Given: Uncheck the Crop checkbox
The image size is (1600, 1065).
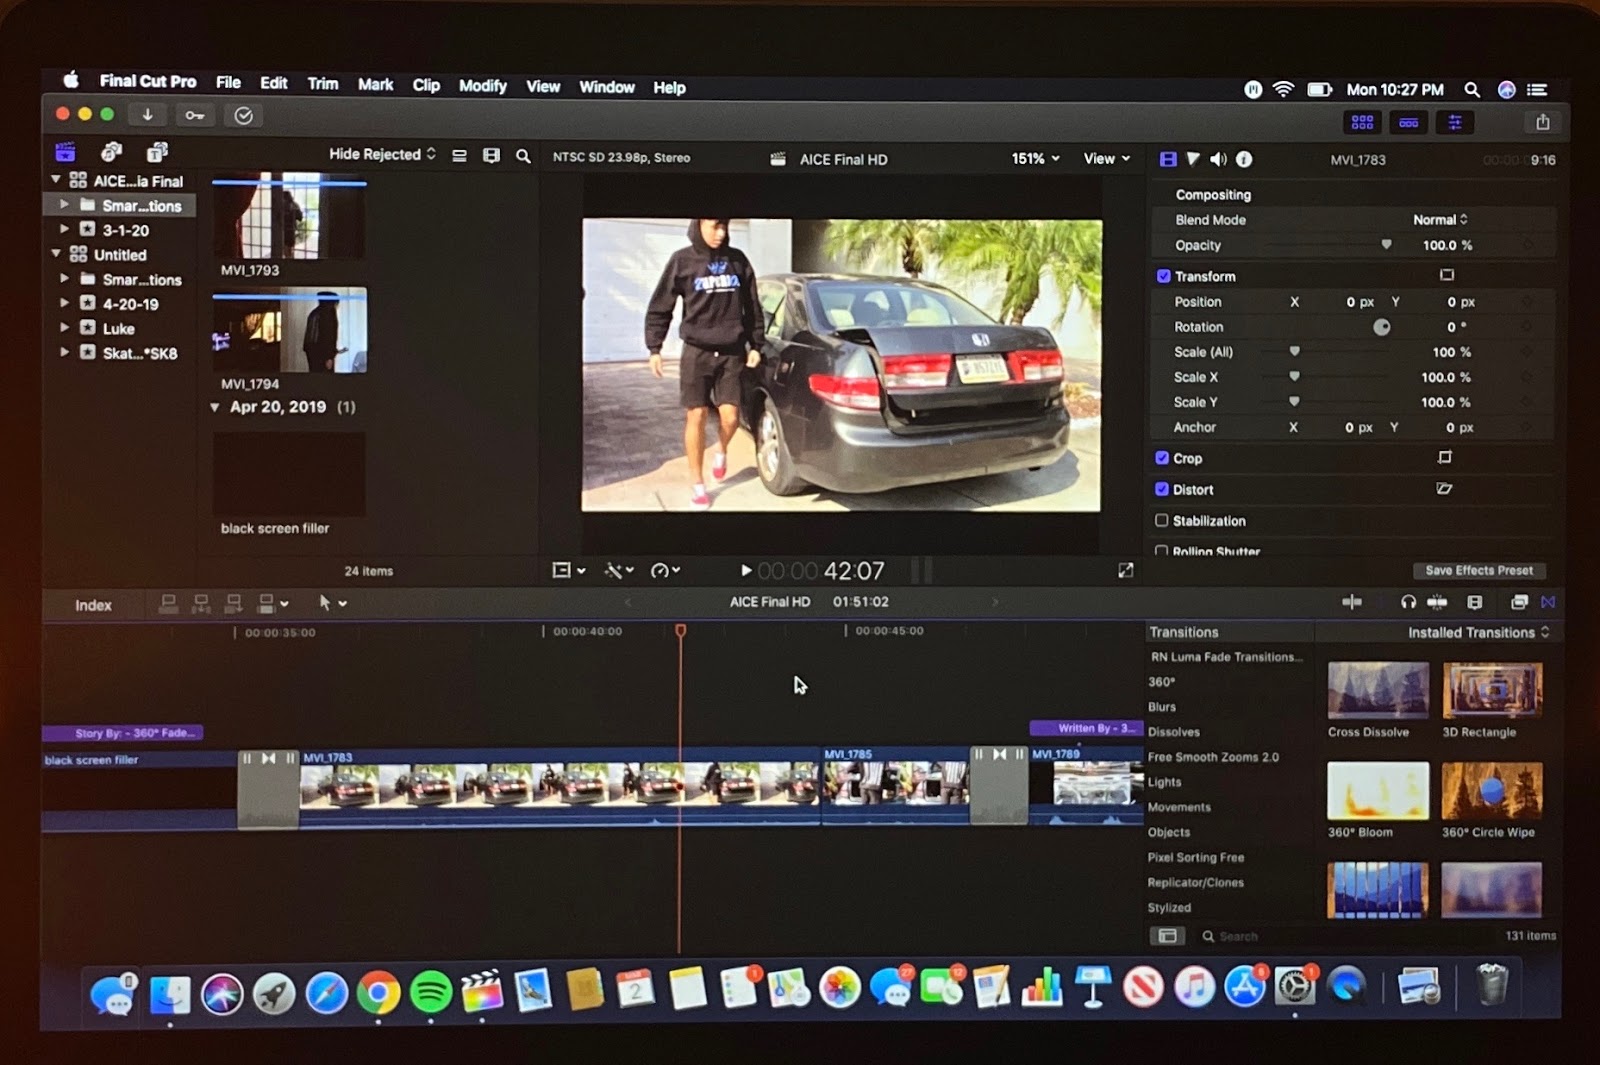Looking at the screenshot, I should coord(1162,458).
